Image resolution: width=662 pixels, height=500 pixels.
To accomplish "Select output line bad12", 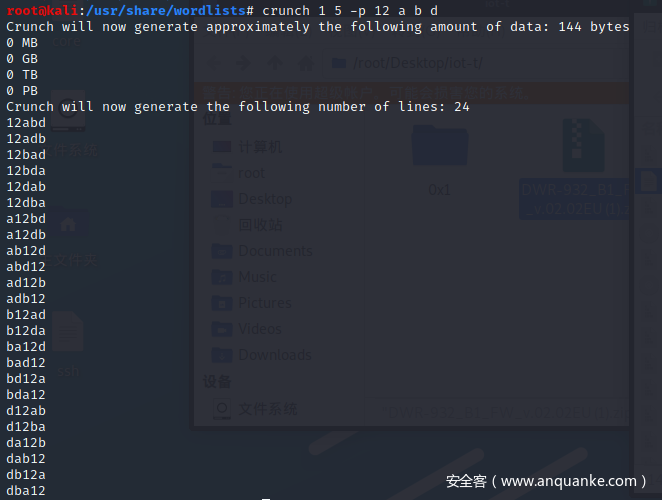I will tap(26, 363).
